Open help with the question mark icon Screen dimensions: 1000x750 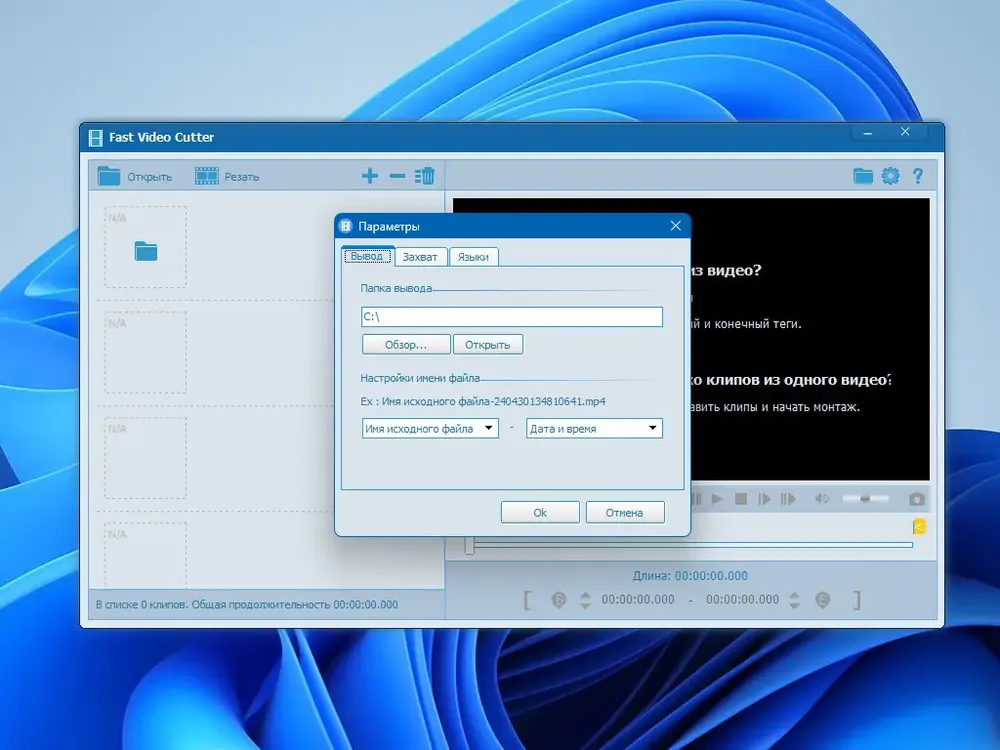click(x=918, y=176)
